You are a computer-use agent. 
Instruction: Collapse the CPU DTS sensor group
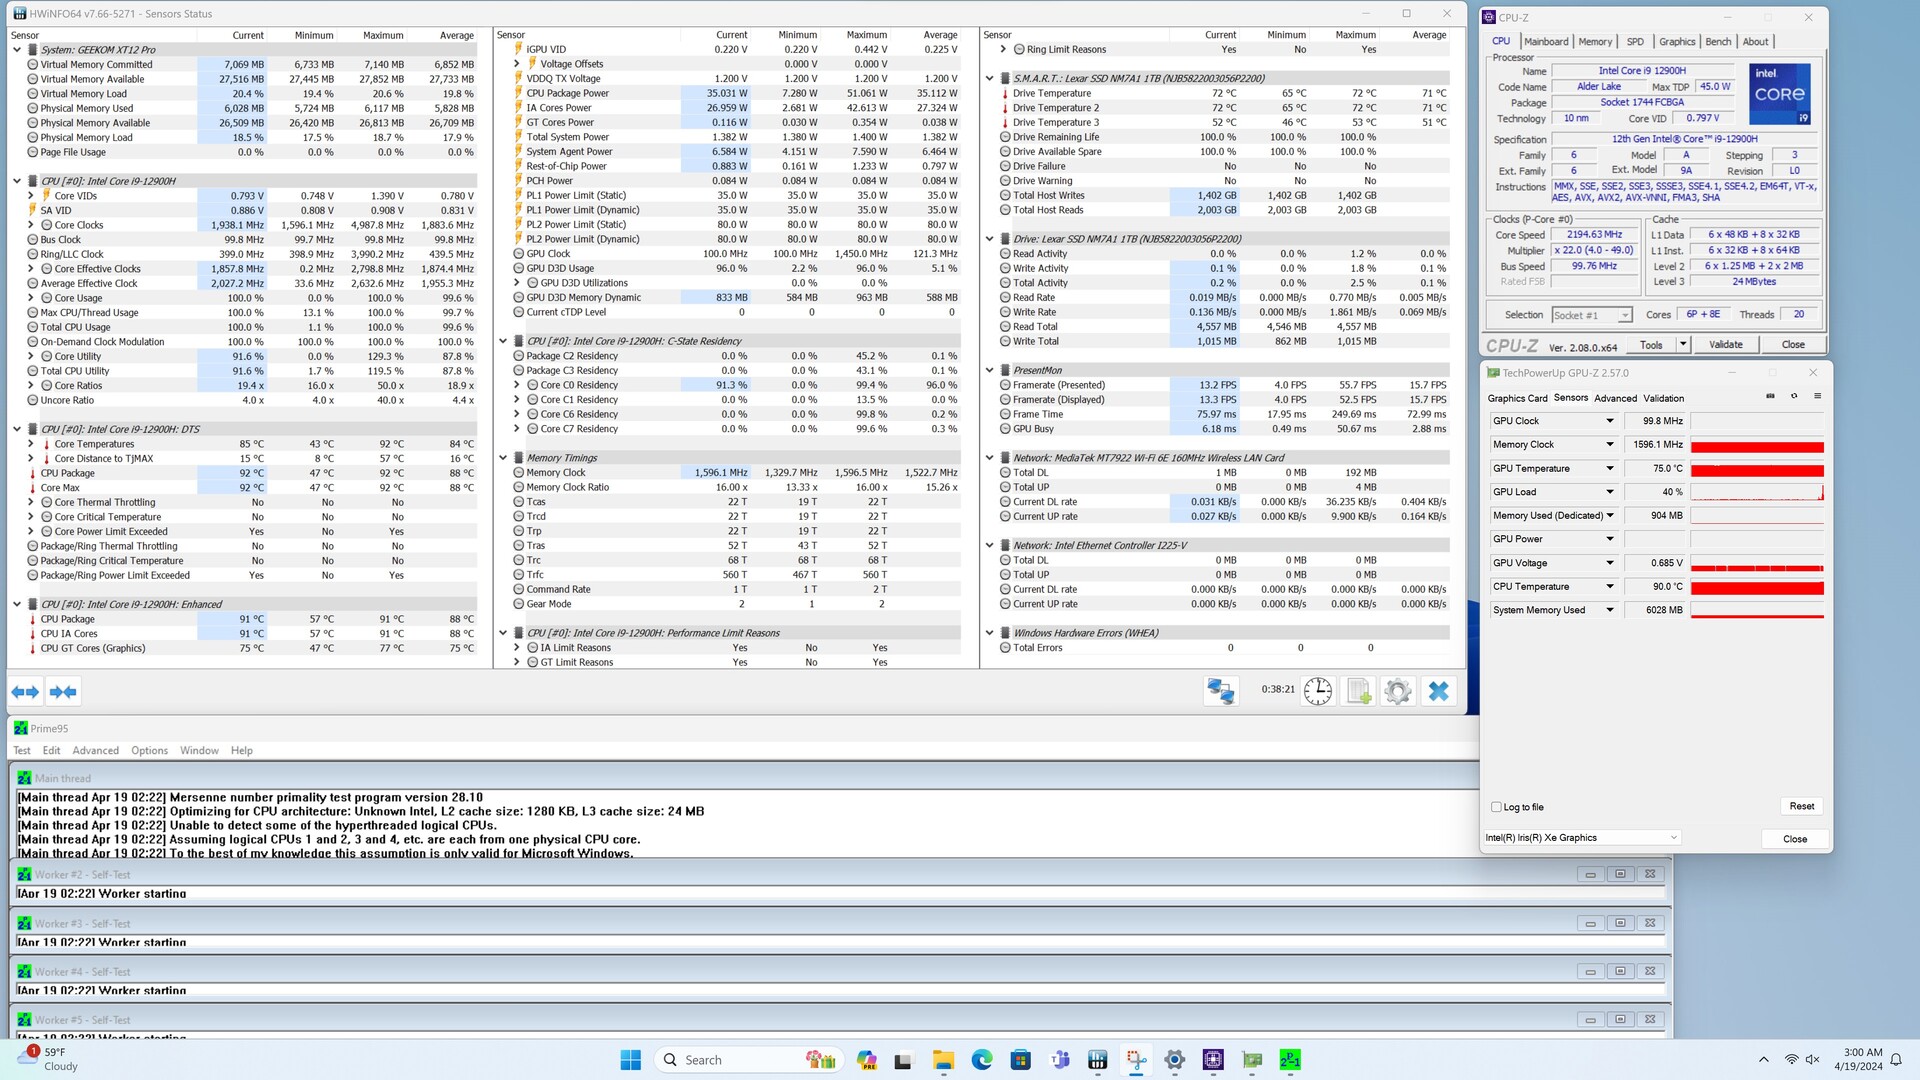17,429
